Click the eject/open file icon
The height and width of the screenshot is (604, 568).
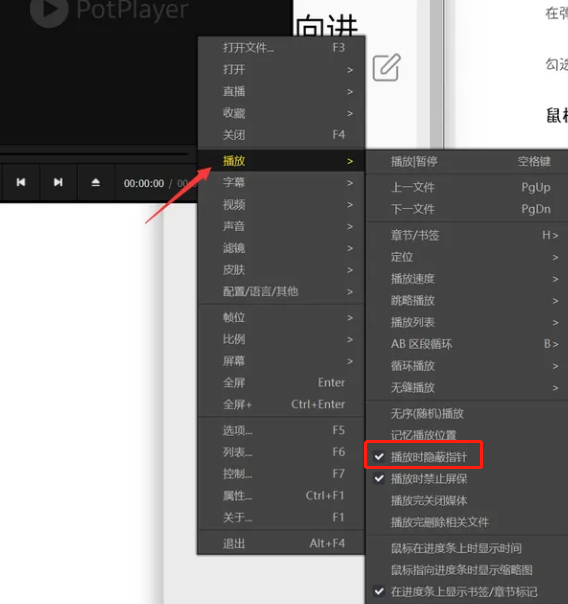pyautogui.click(x=96, y=182)
